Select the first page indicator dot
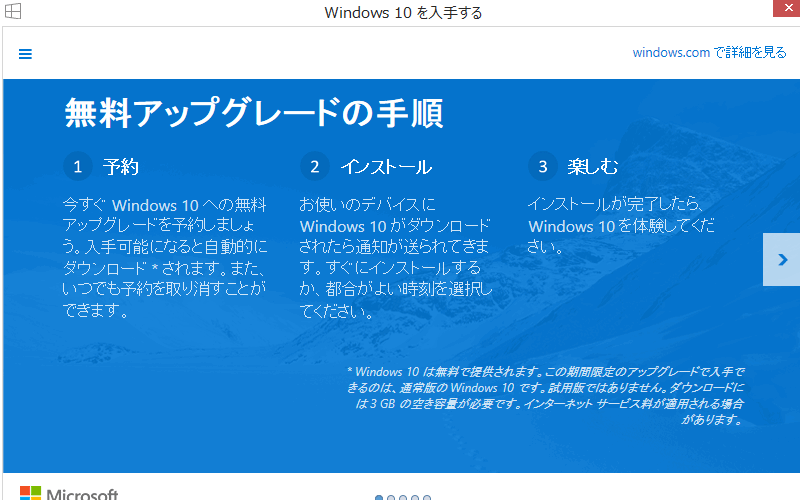The image size is (800, 500). tap(379, 497)
